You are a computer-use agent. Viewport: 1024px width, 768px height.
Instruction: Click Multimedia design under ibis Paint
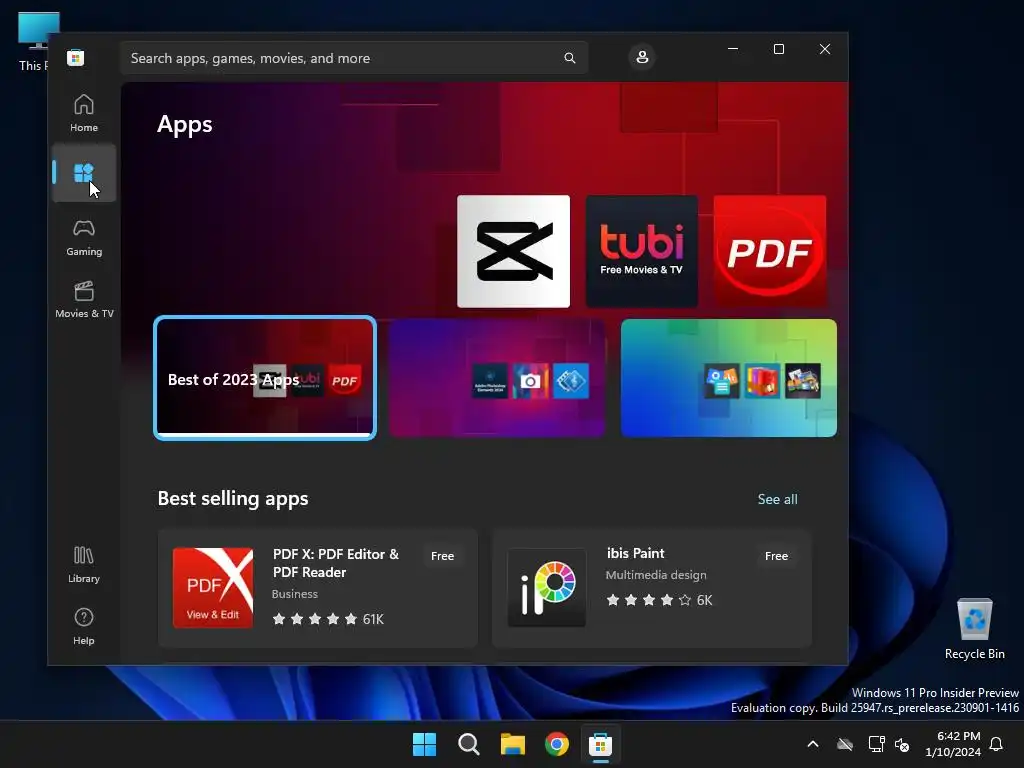[656, 575]
